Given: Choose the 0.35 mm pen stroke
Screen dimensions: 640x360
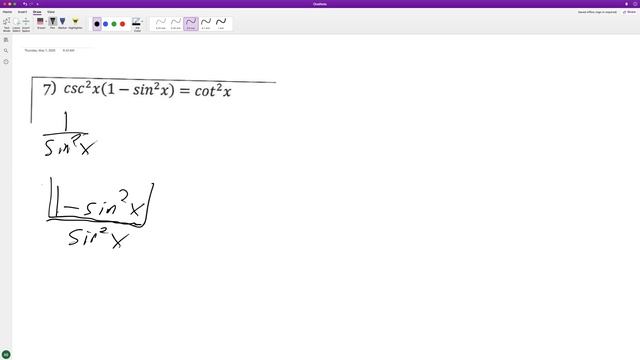Looking at the screenshot, I should tap(176, 24).
